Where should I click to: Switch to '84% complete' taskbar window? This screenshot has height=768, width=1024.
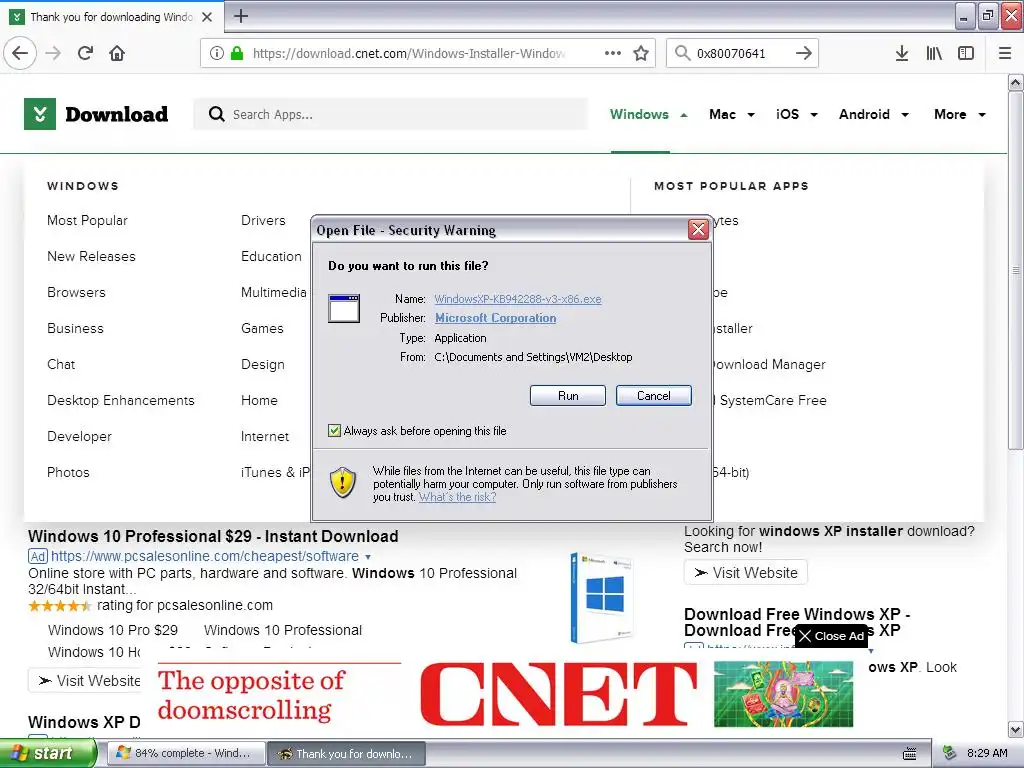(185, 754)
